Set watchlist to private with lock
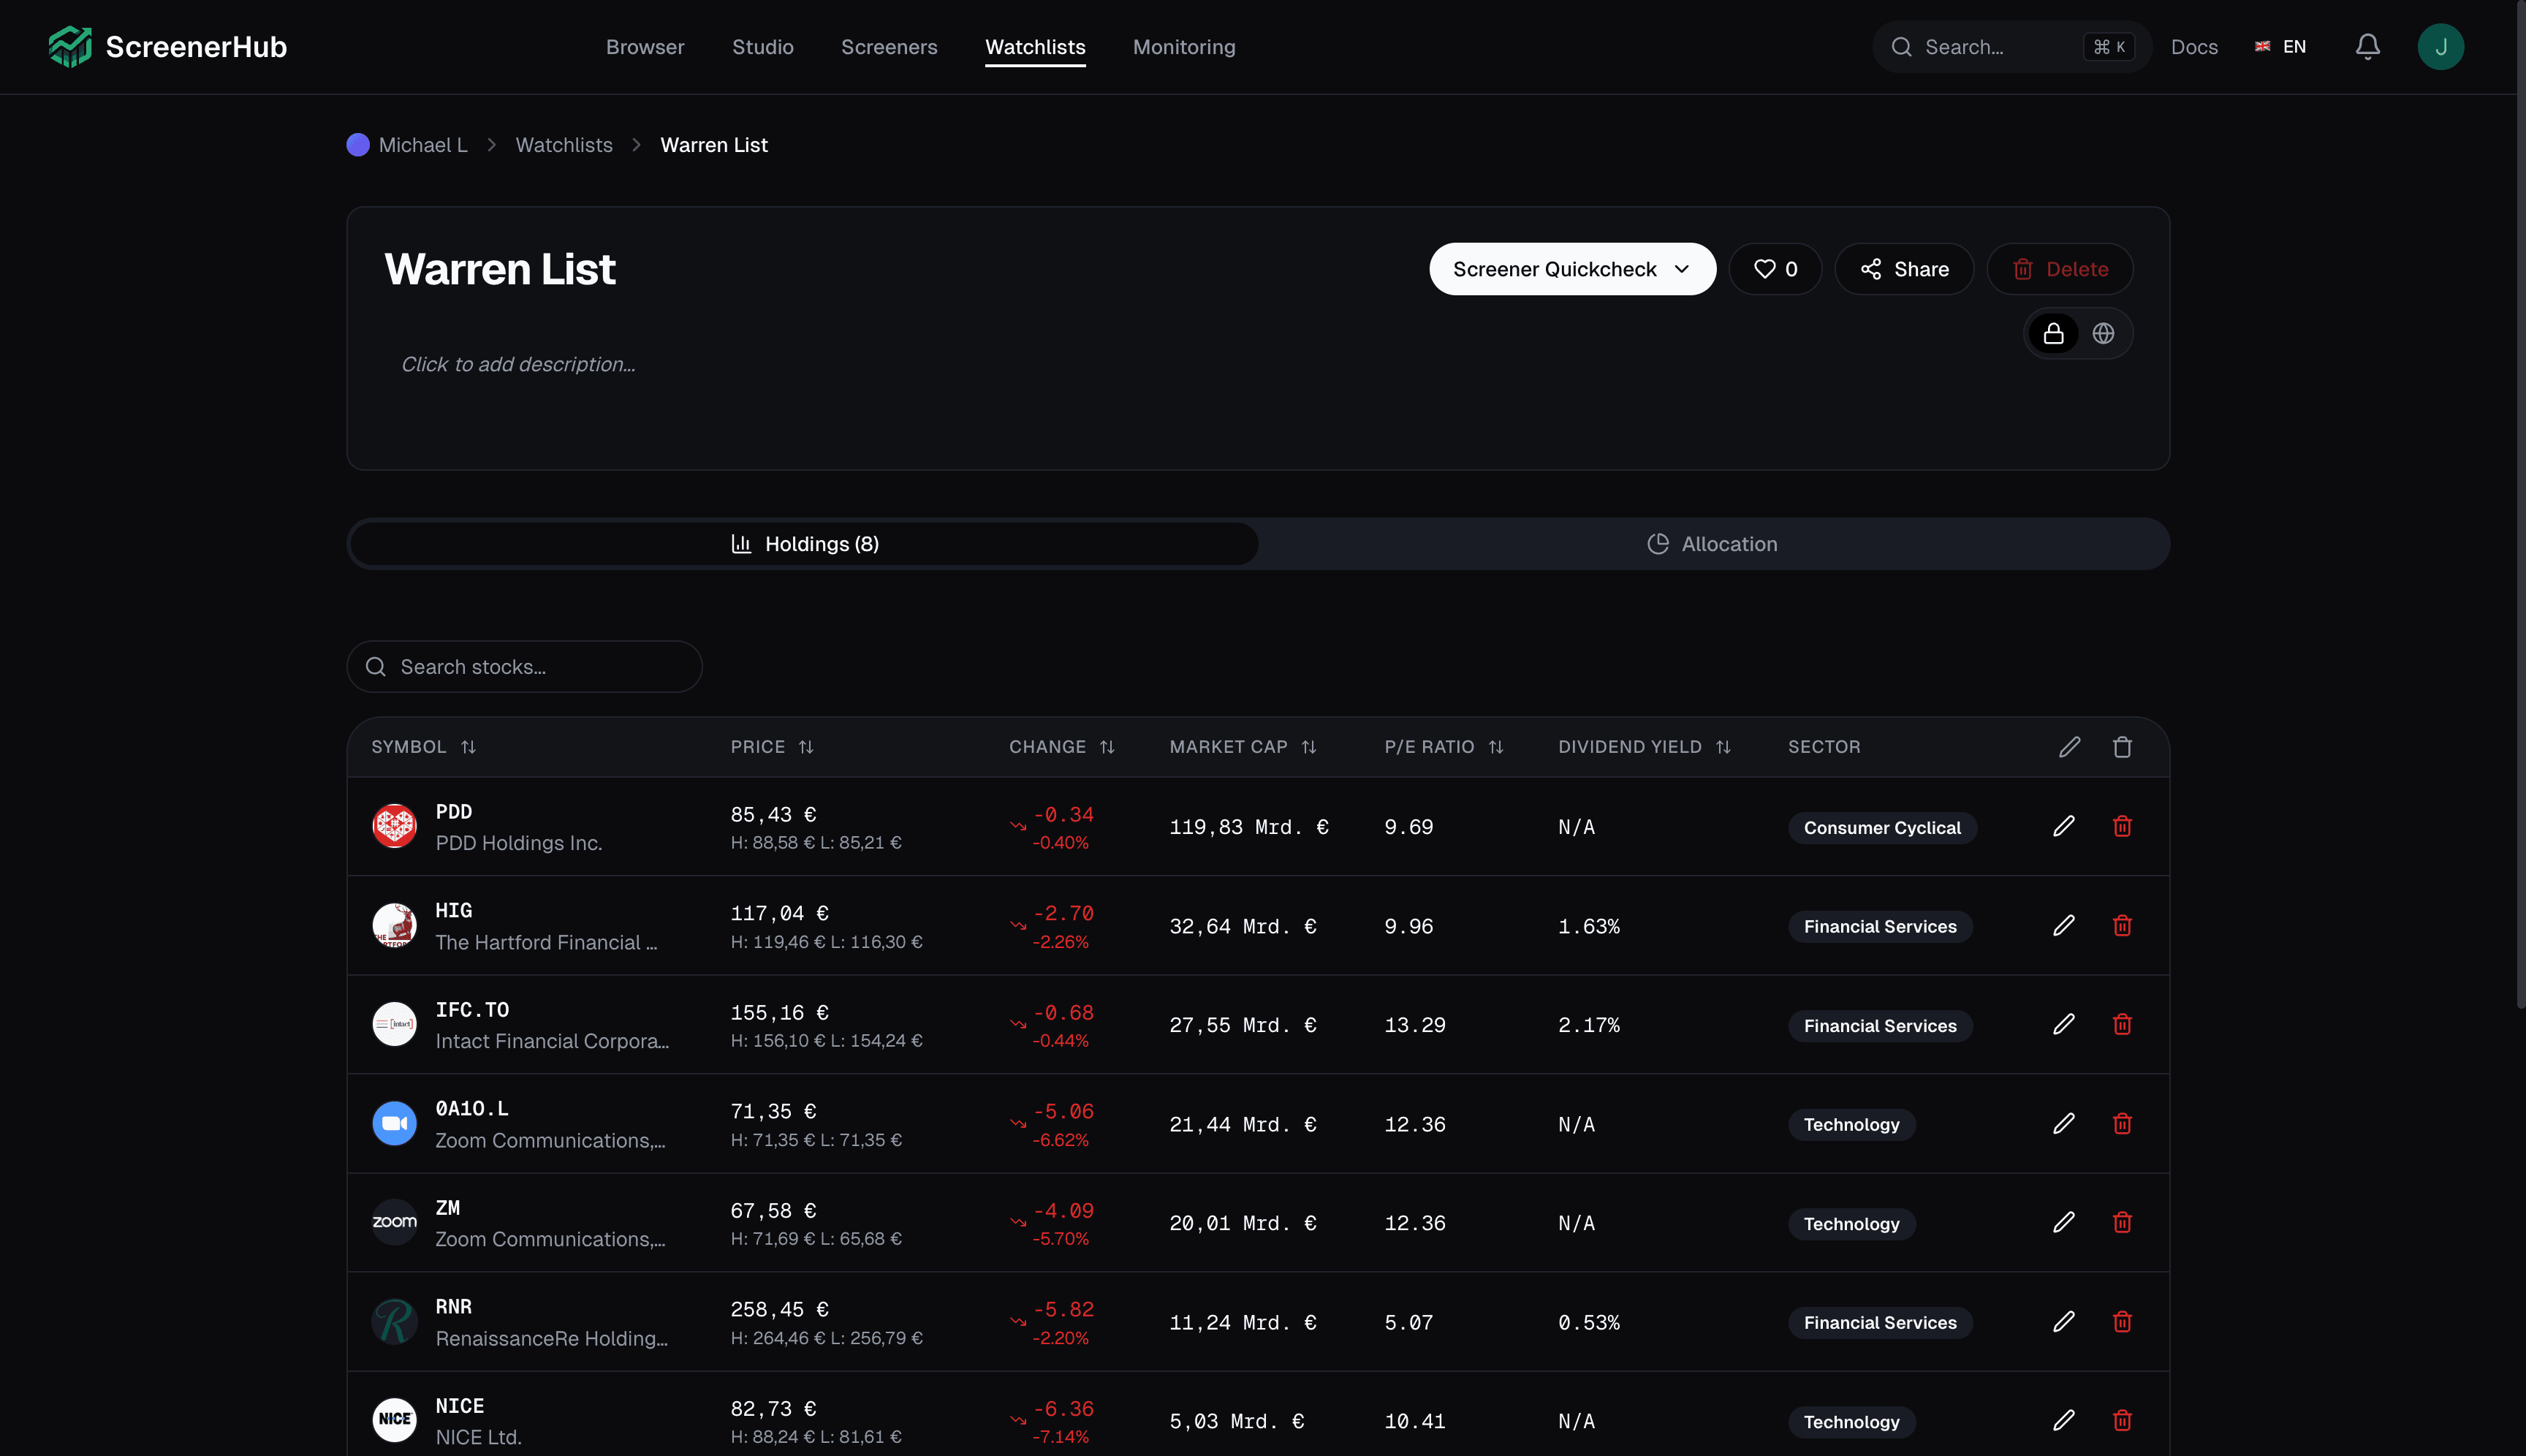 [x=2053, y=333]
